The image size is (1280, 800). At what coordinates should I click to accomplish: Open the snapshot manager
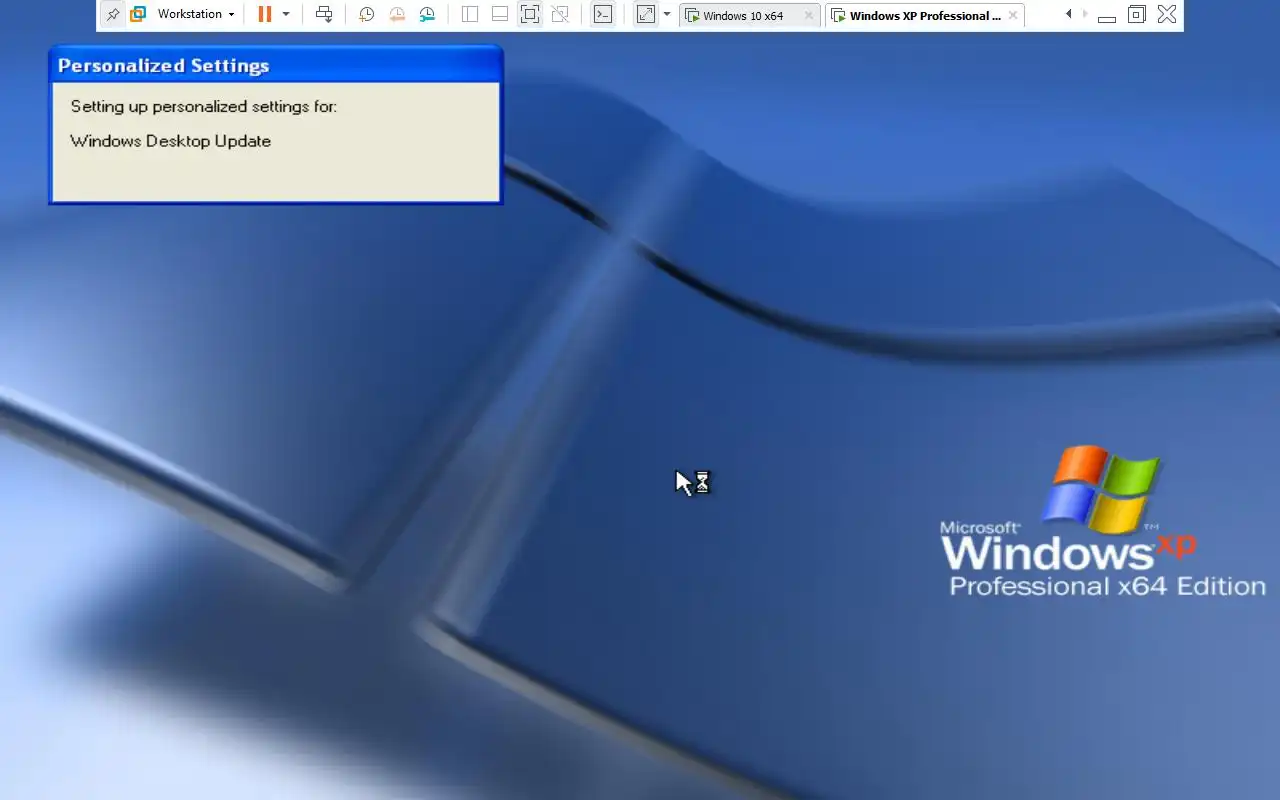(x=427, y=15)
